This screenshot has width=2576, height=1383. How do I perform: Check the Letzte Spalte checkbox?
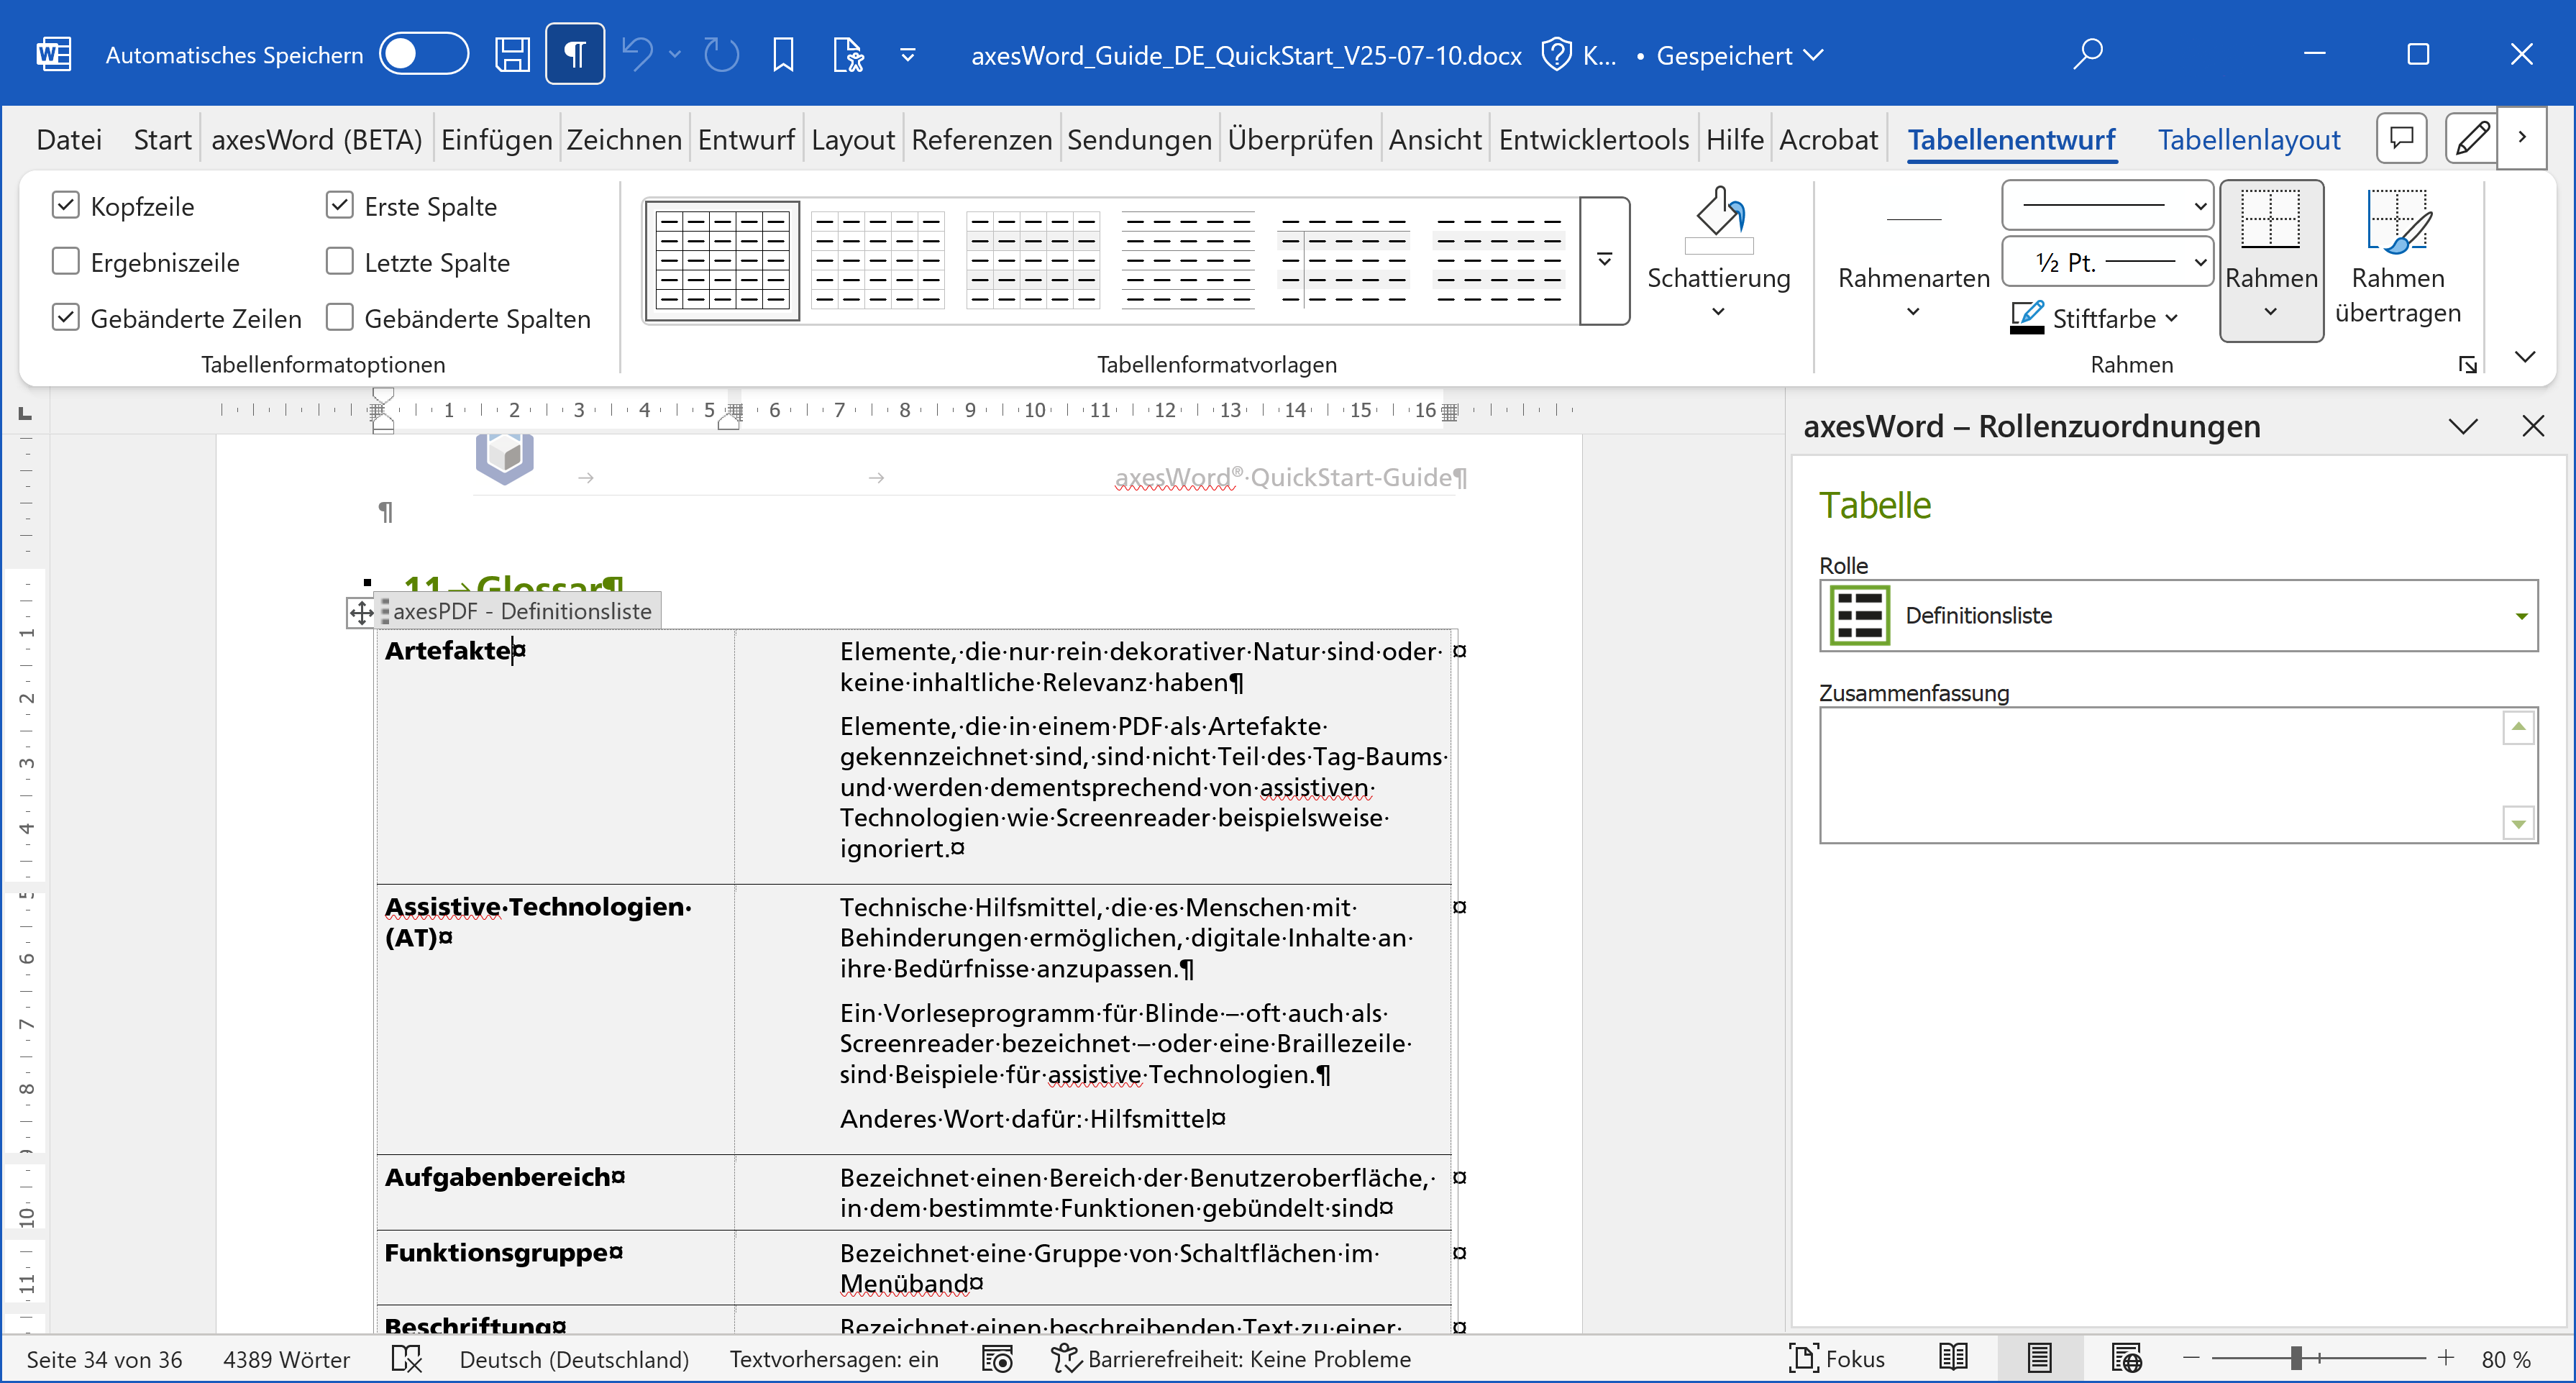coord(339,261)
